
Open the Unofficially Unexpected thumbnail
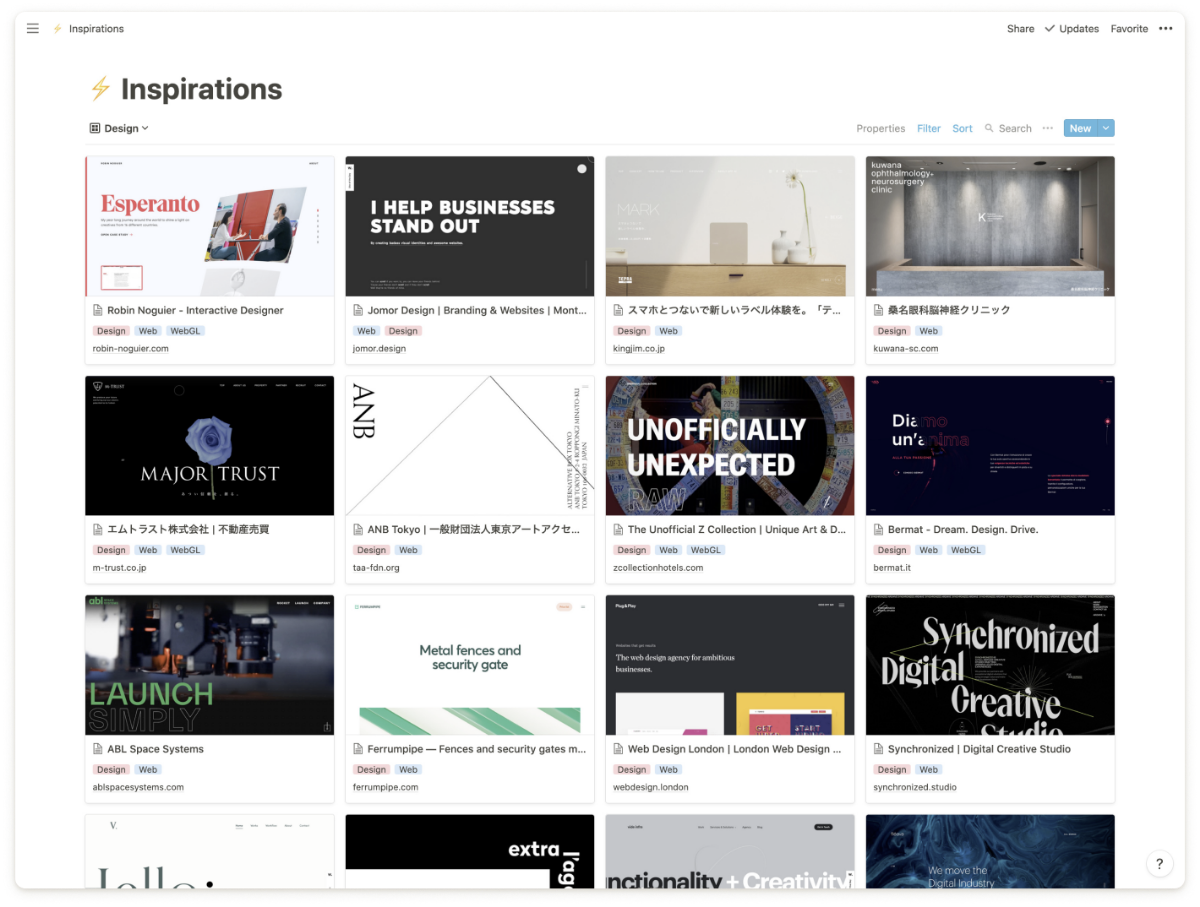point(730,446)
